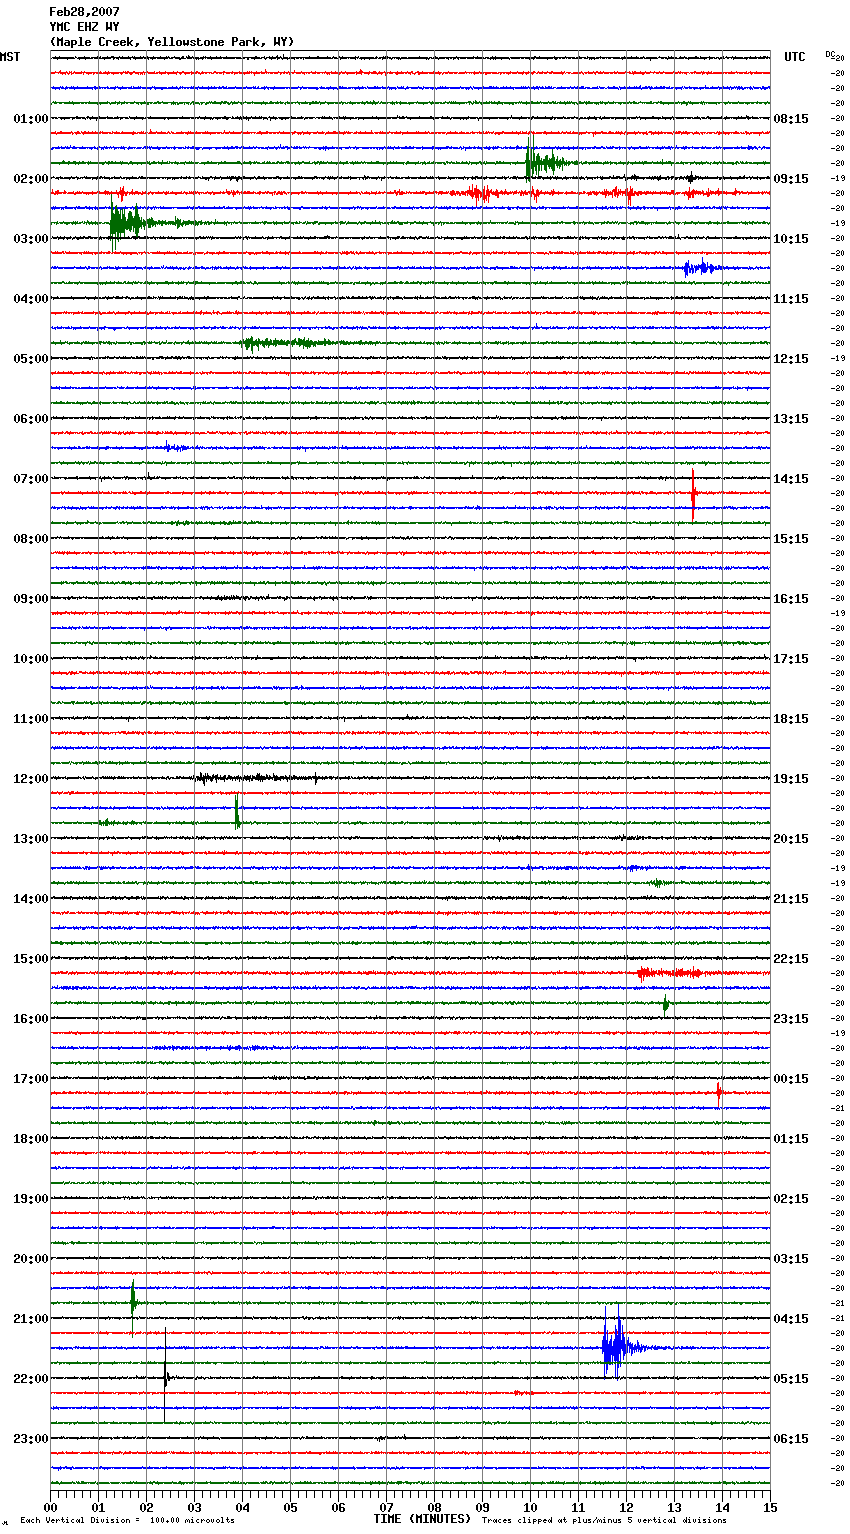850x1534 pixels.
Task: Click the TIME (MINUTES) axis title
Action: pos(422,1519)
